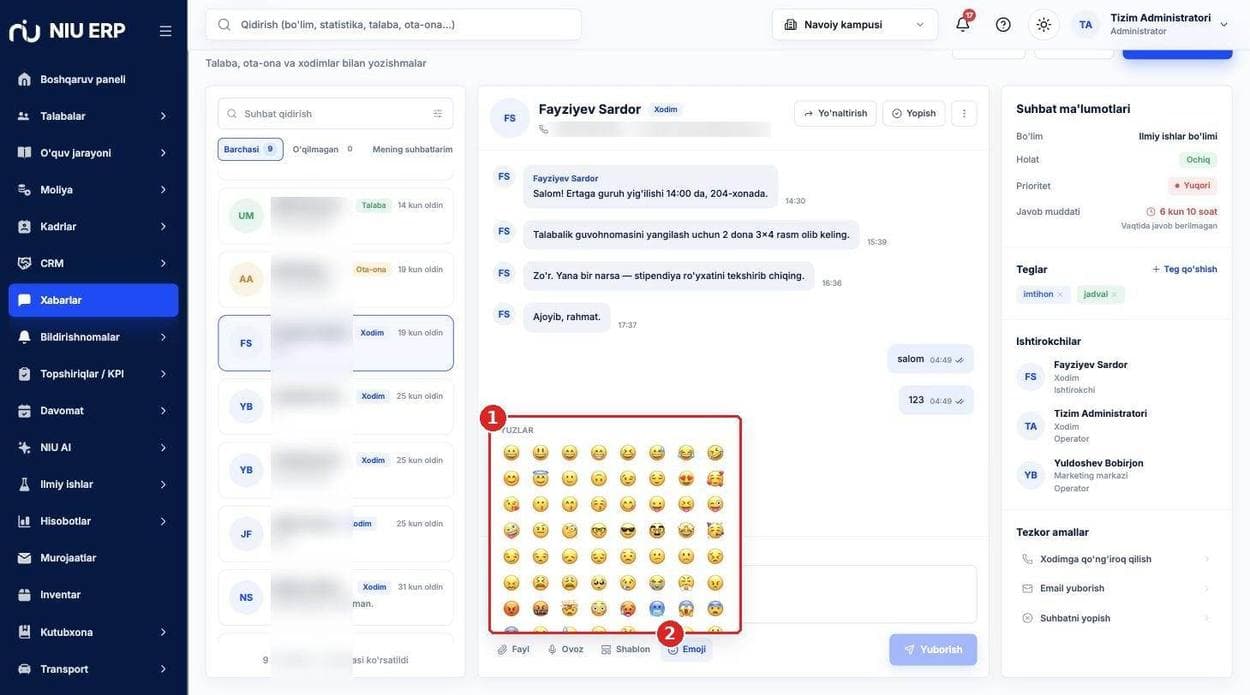Image resolution: width=1250 pixels, height=695 pixels.
Task: Open Boshqaruv paneli from the sidebar
Action: pyautogui.click(x=93, y=79)
